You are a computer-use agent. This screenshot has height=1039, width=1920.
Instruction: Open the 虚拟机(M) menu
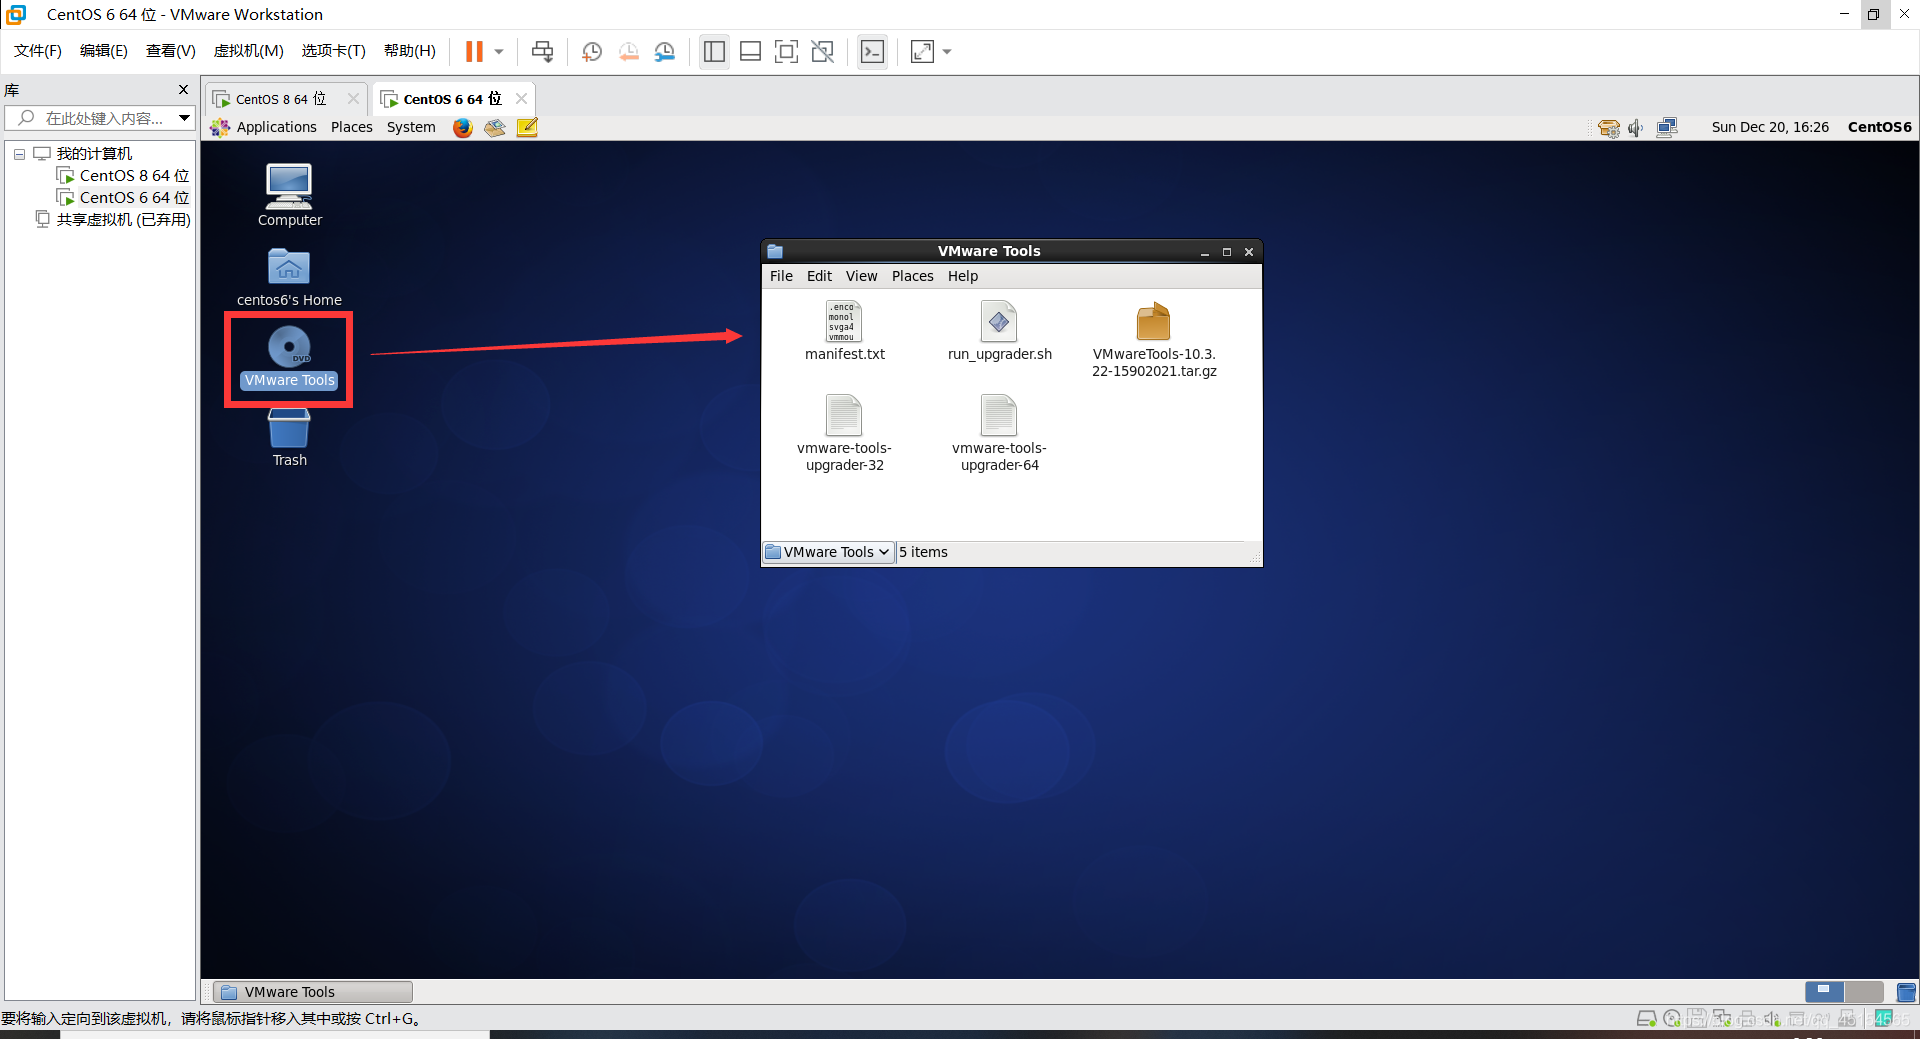point(248,51)
